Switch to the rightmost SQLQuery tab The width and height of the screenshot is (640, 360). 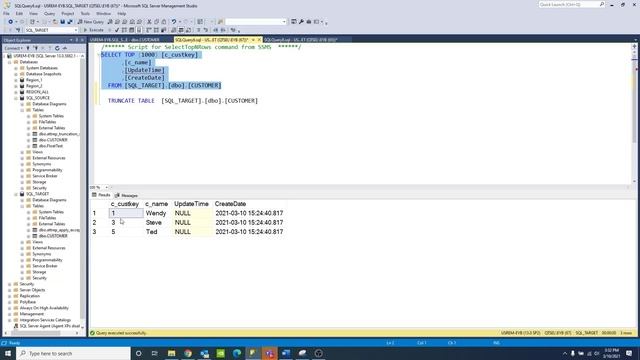[x=301, y=40]
